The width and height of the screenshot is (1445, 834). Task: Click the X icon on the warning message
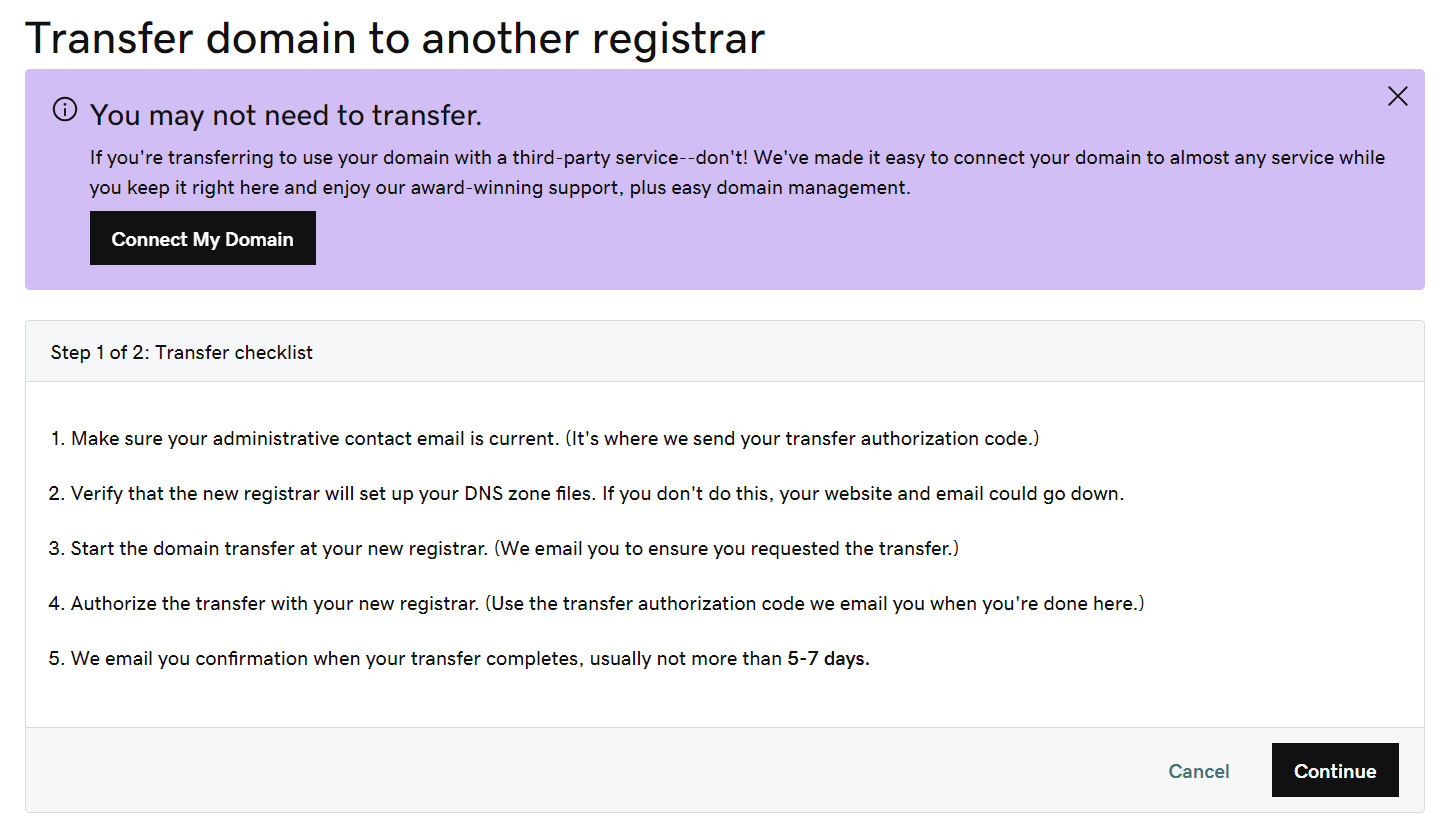1397,96
